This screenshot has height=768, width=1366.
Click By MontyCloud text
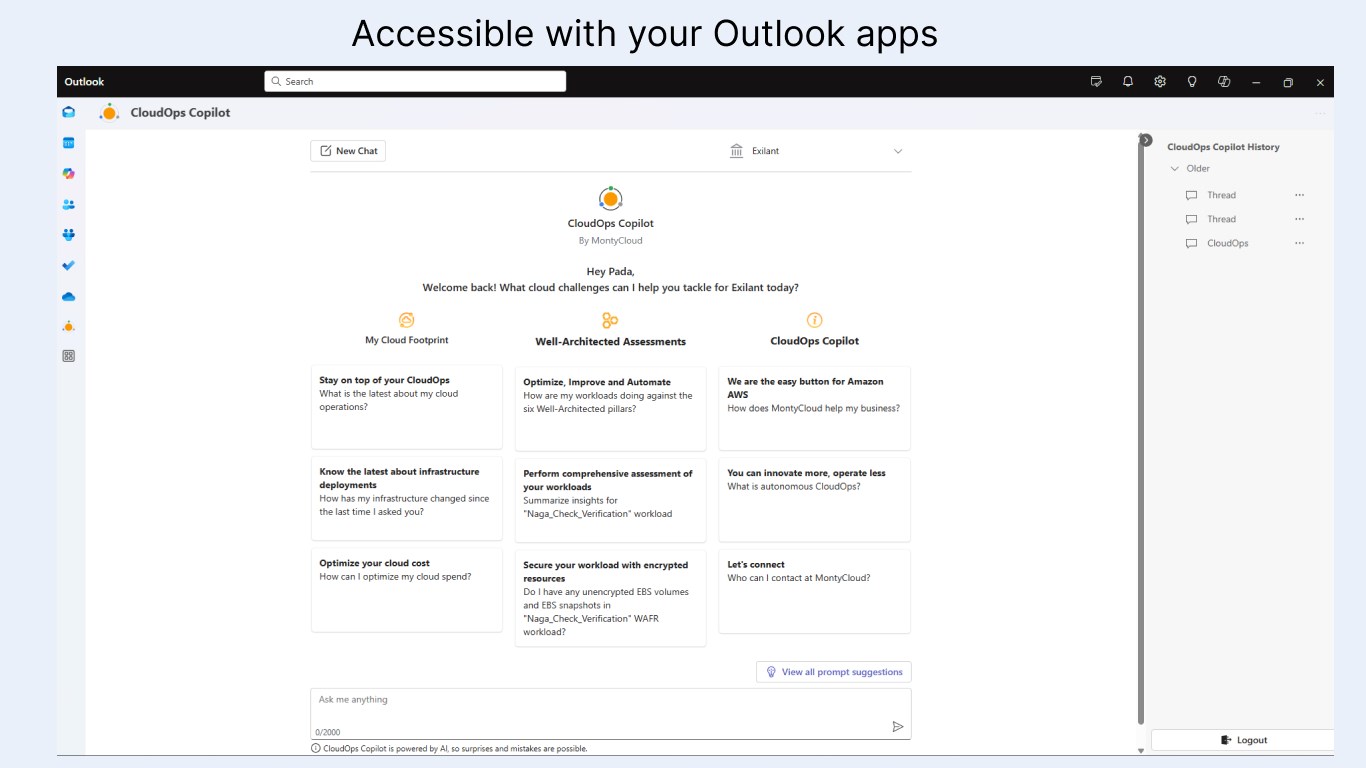click(610, 241)
